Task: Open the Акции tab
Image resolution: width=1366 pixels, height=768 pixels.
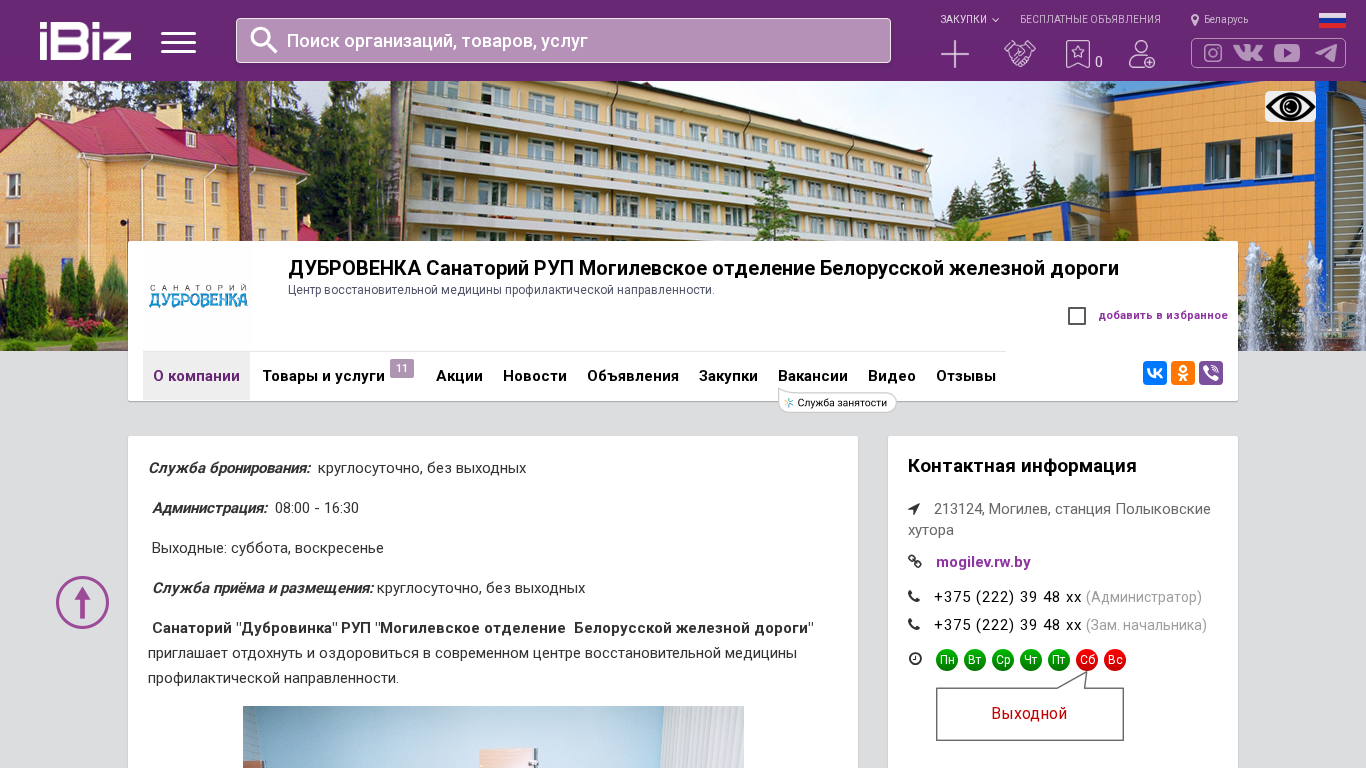Action: click(459, 376)
